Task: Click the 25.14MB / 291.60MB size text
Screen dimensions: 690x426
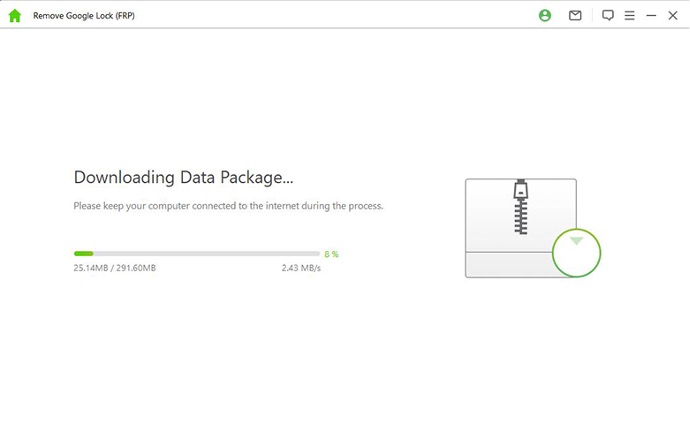Action: [115, 269]
